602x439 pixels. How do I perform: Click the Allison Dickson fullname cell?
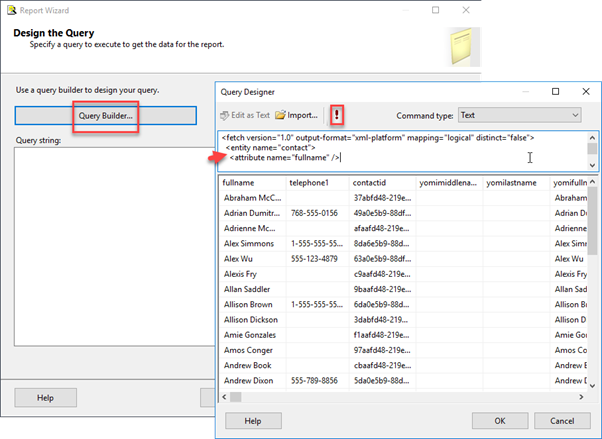(x=253, y=320)
